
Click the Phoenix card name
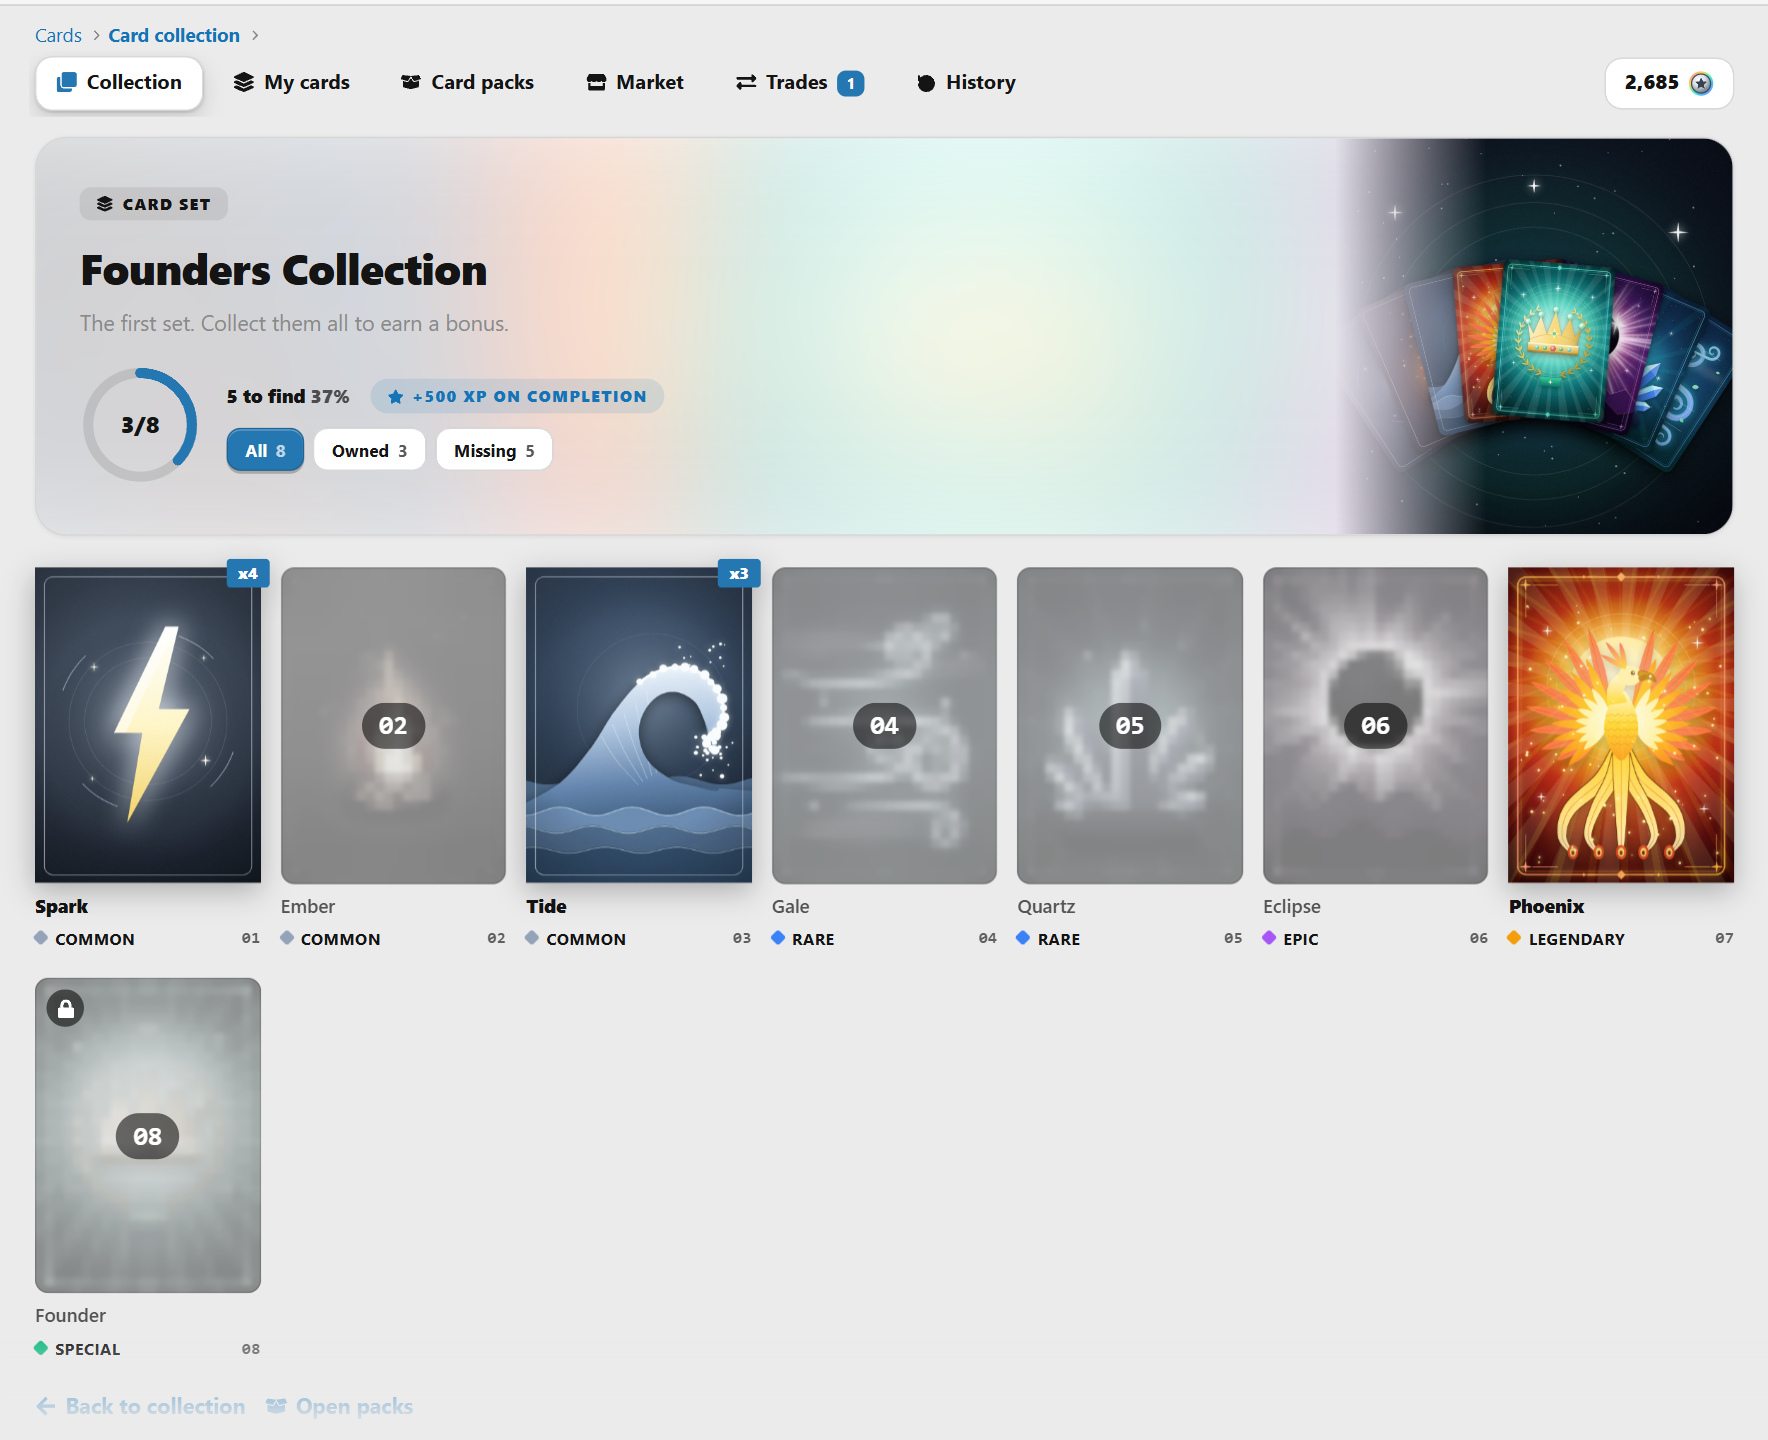(1546, 906)
